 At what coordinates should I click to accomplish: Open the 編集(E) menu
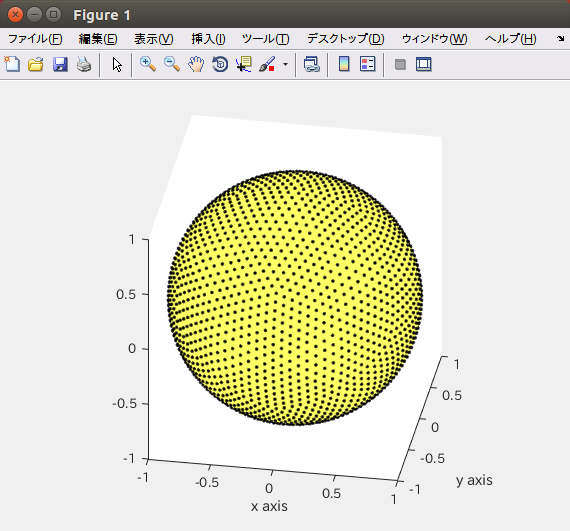(98, 39)
